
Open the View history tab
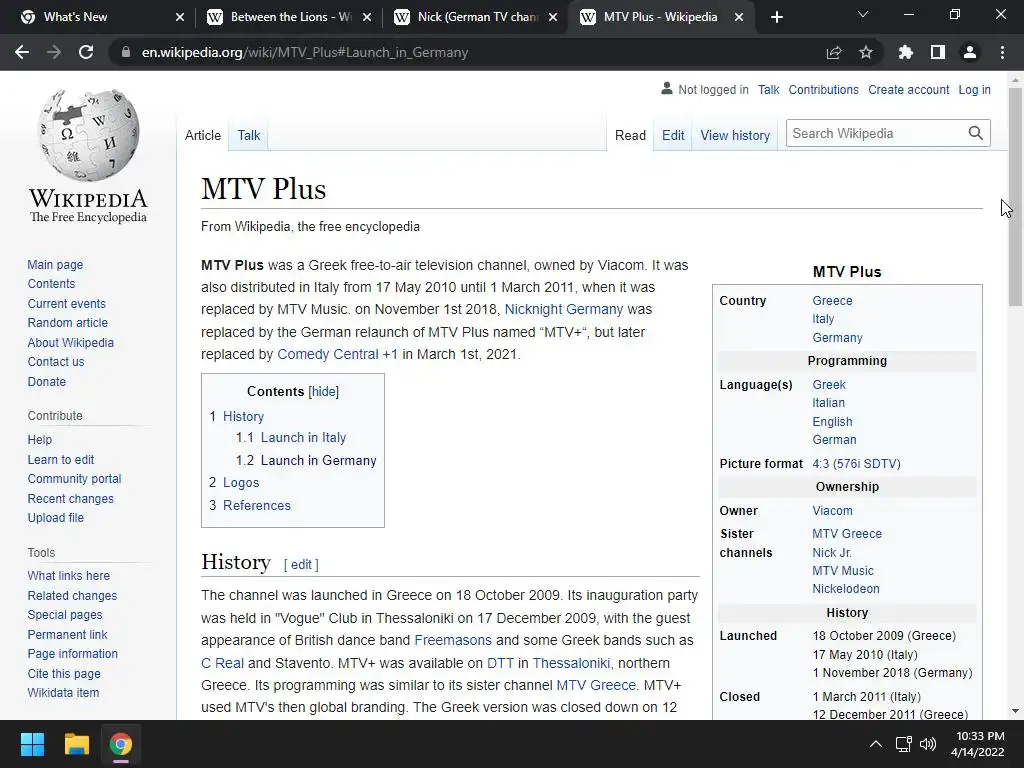pos(735,135)
